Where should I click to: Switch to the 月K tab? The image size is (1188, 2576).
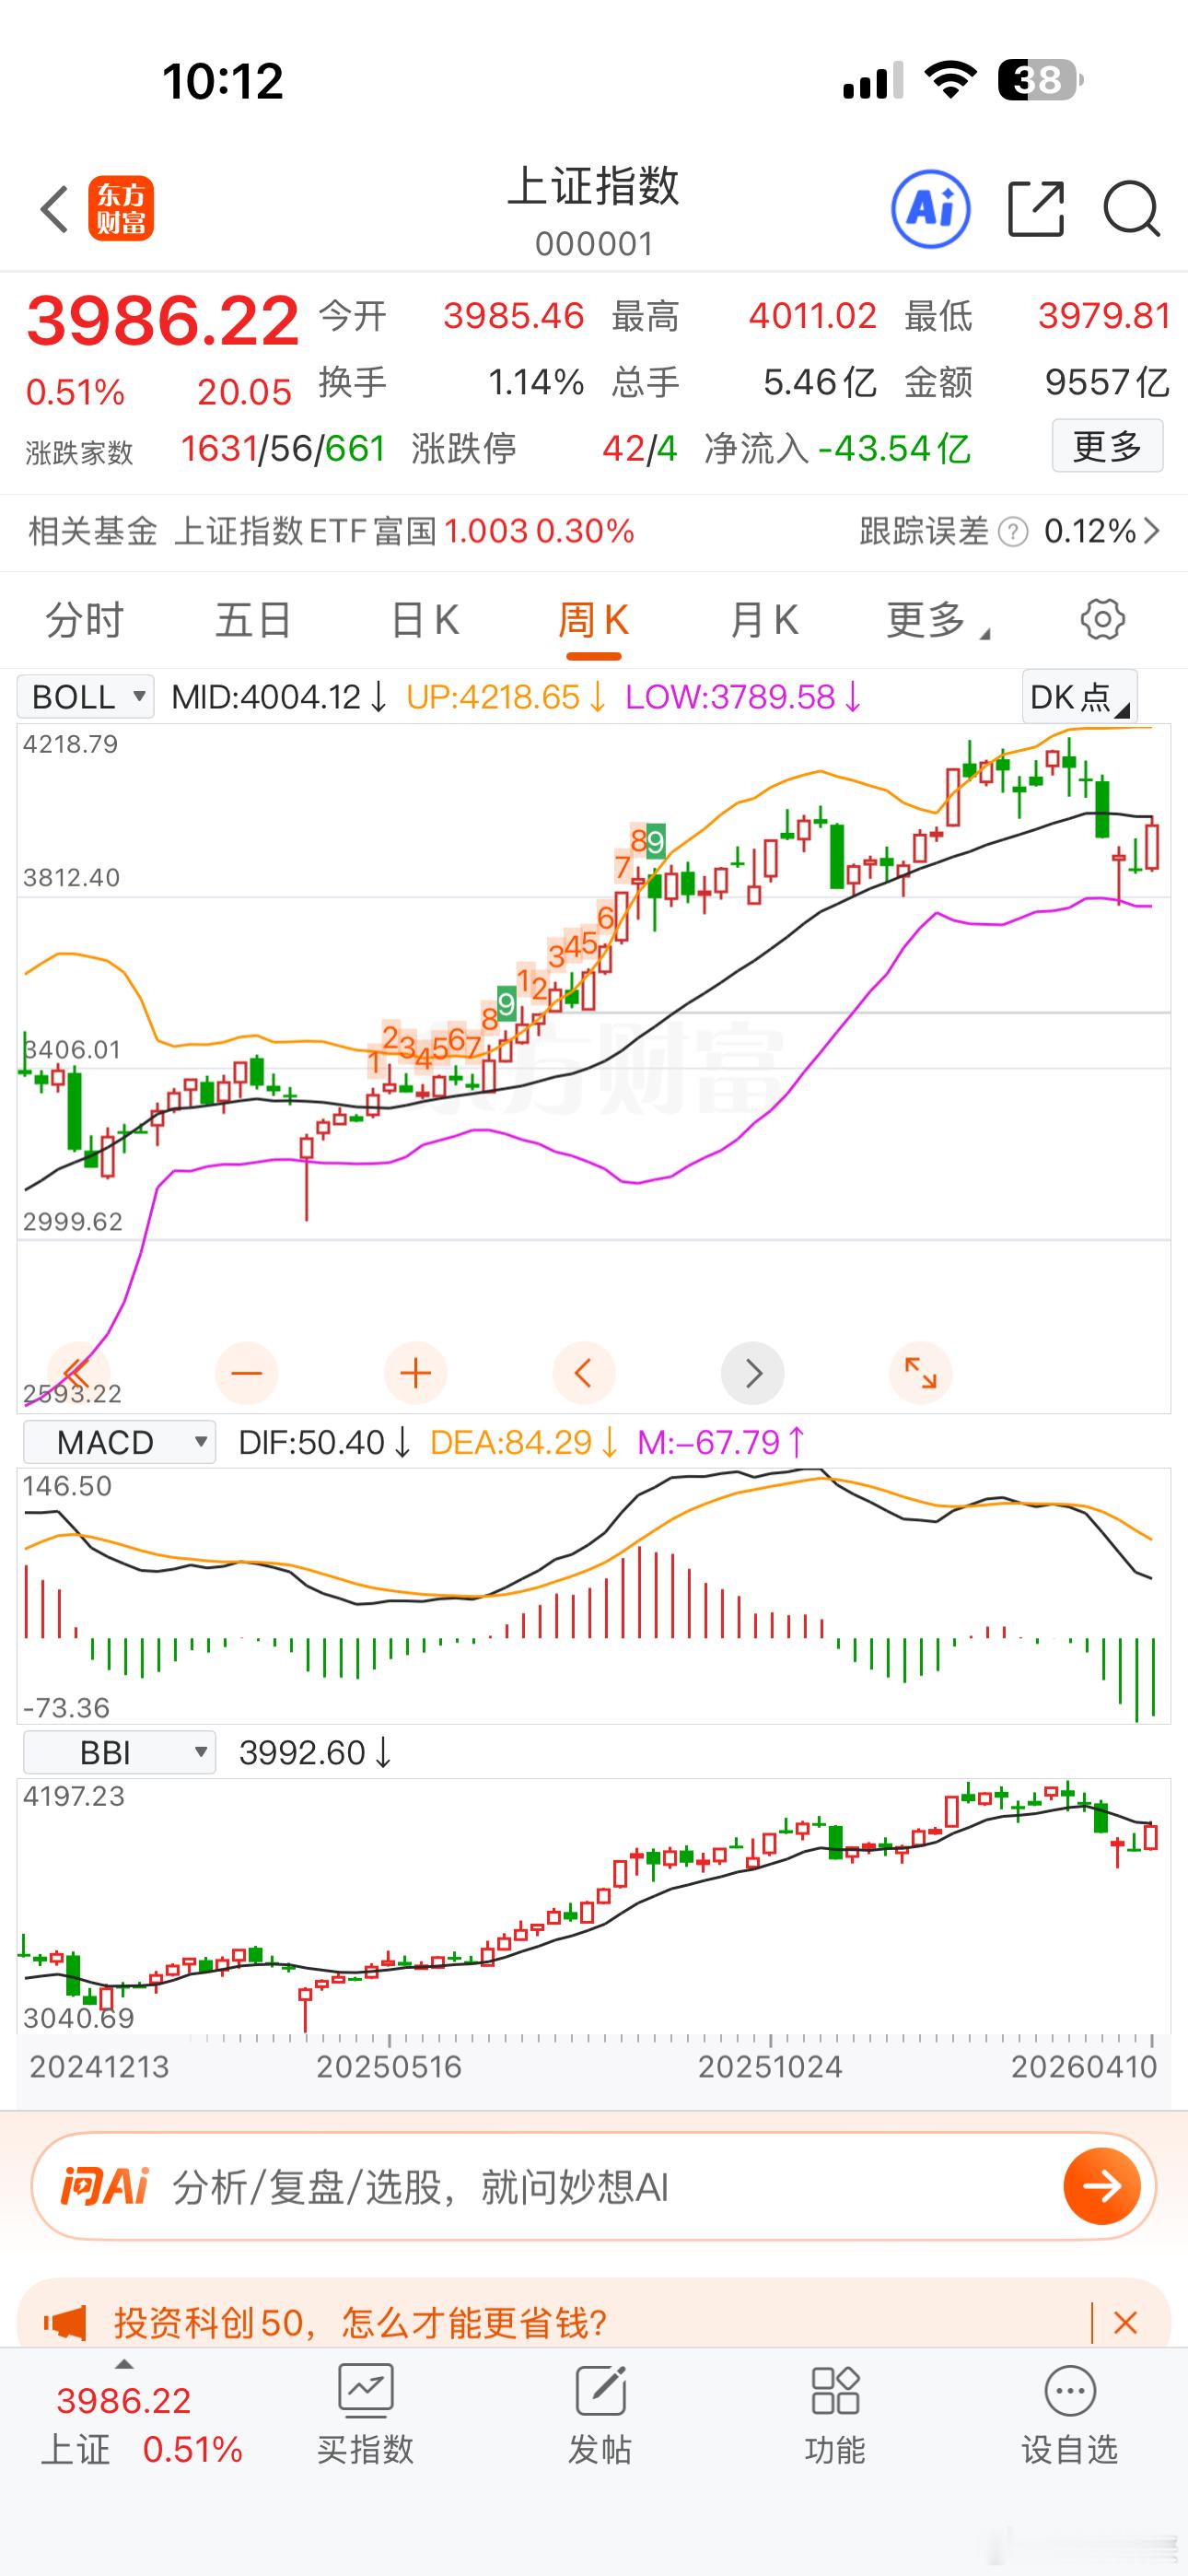[x=763, y=620]
